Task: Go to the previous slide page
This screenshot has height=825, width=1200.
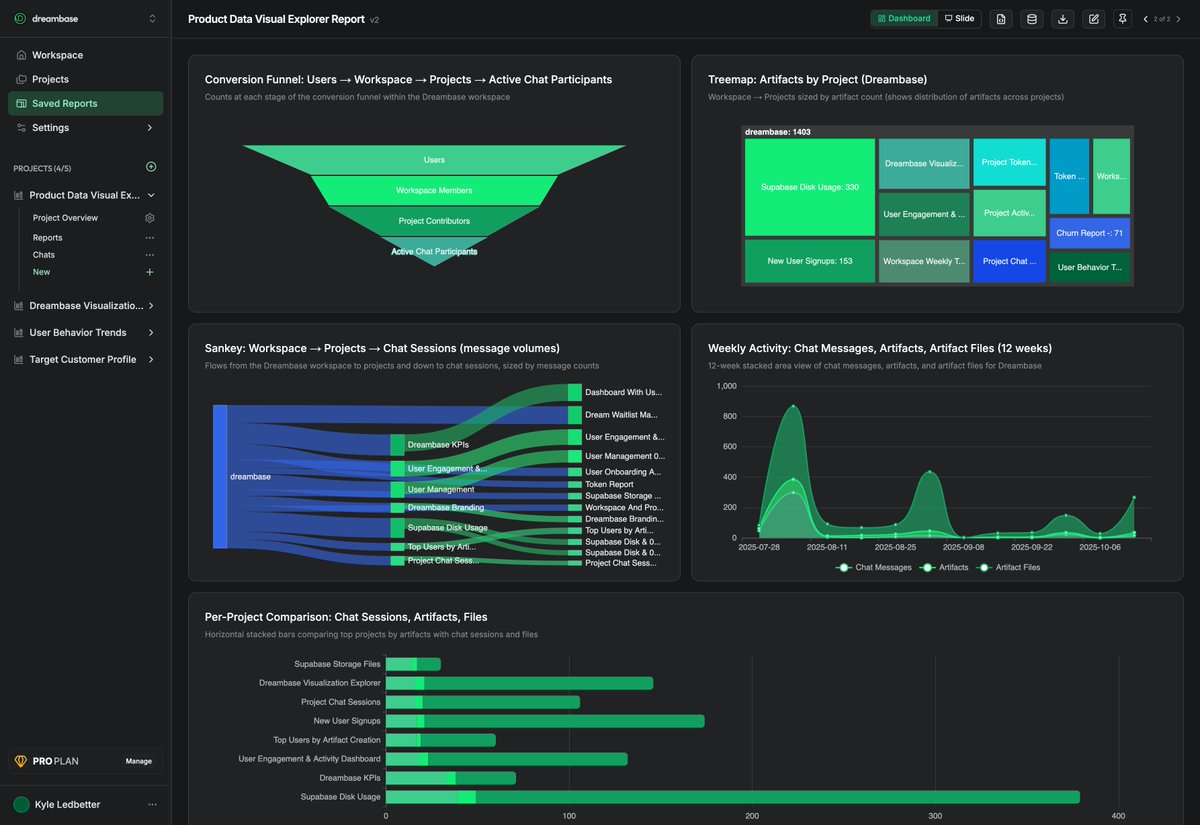Action: [x=1145, y=18]
